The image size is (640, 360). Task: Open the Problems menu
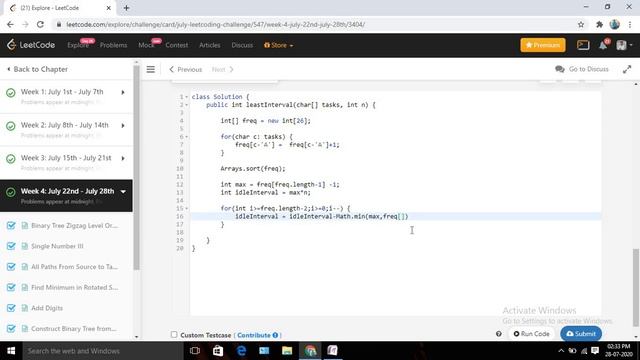point(113,45)
